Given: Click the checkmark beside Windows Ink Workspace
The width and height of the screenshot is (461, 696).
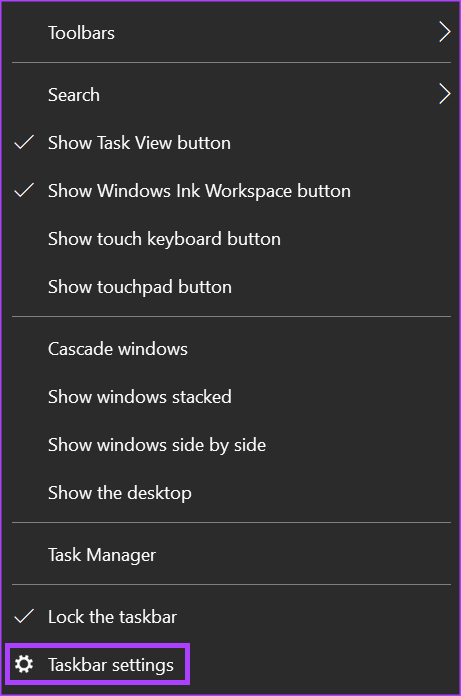Looking at the screenshot, I should click(x=24, y=190).
